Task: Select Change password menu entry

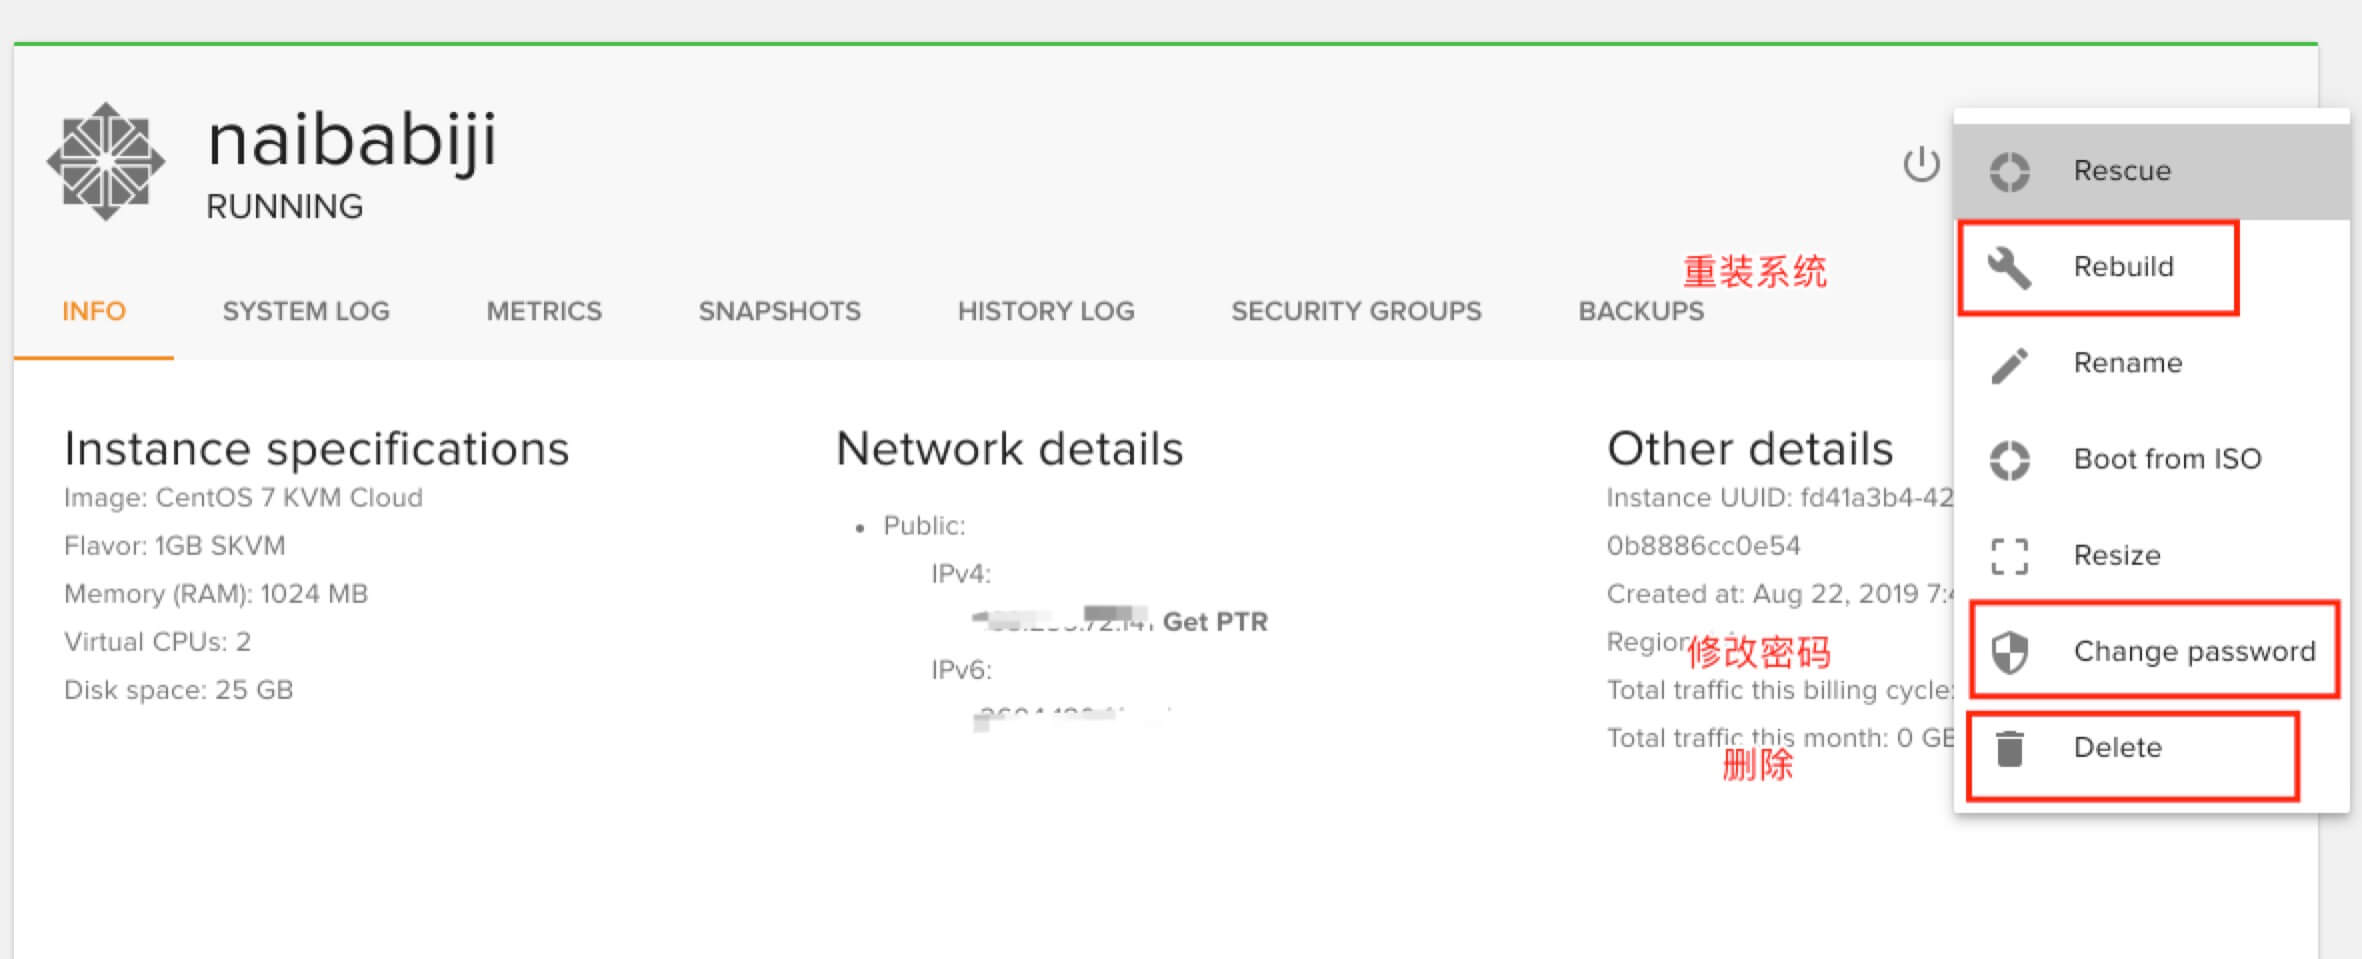Action: click(x=2194, y=652)
